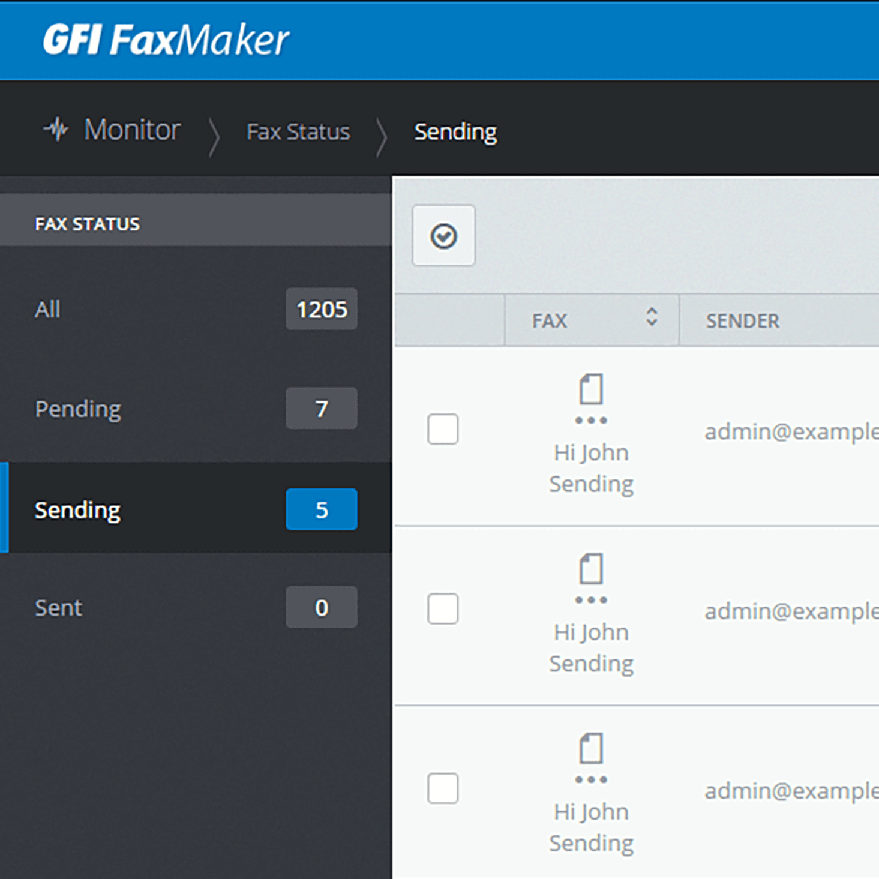Tick the checkbox for the third fax
This screenshot has width=879, height=879.
pyautogui.click(x=443, y=788)
